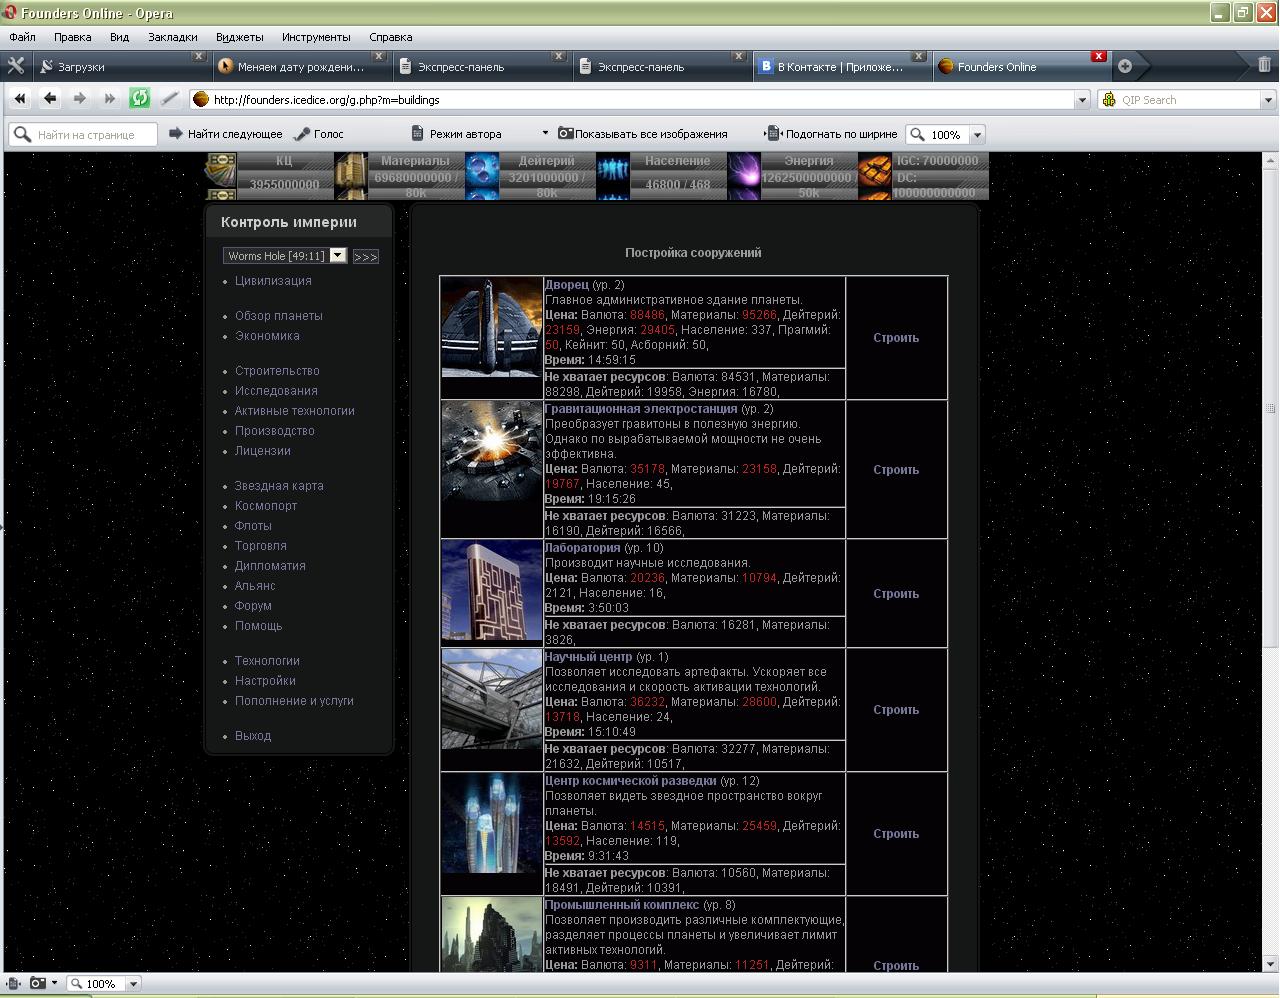
Task: Open the Цивилизация link
Action: 273,281
